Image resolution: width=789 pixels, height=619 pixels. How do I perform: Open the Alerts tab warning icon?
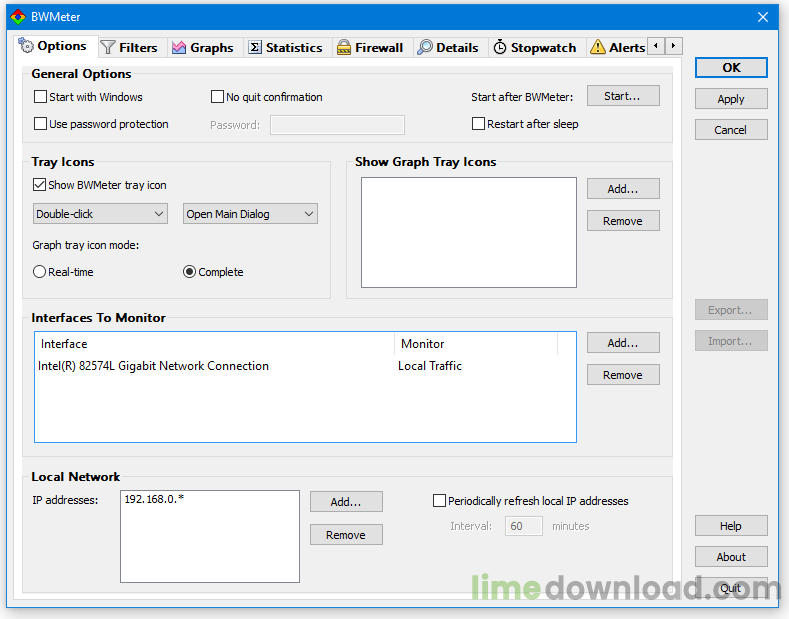click(x=598, y=47)
